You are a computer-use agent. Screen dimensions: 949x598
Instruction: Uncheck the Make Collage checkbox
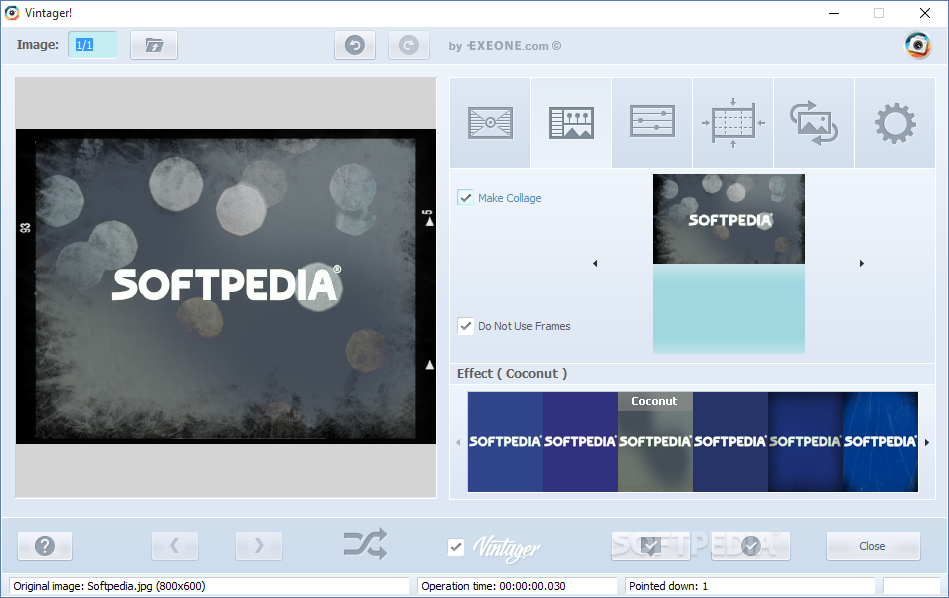pyautogui.click(x=465, y=198)
